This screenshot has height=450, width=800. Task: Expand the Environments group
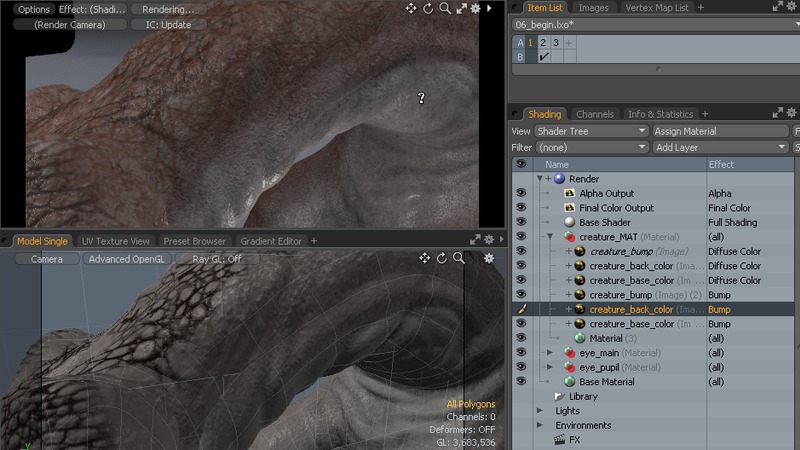(540, 425)
